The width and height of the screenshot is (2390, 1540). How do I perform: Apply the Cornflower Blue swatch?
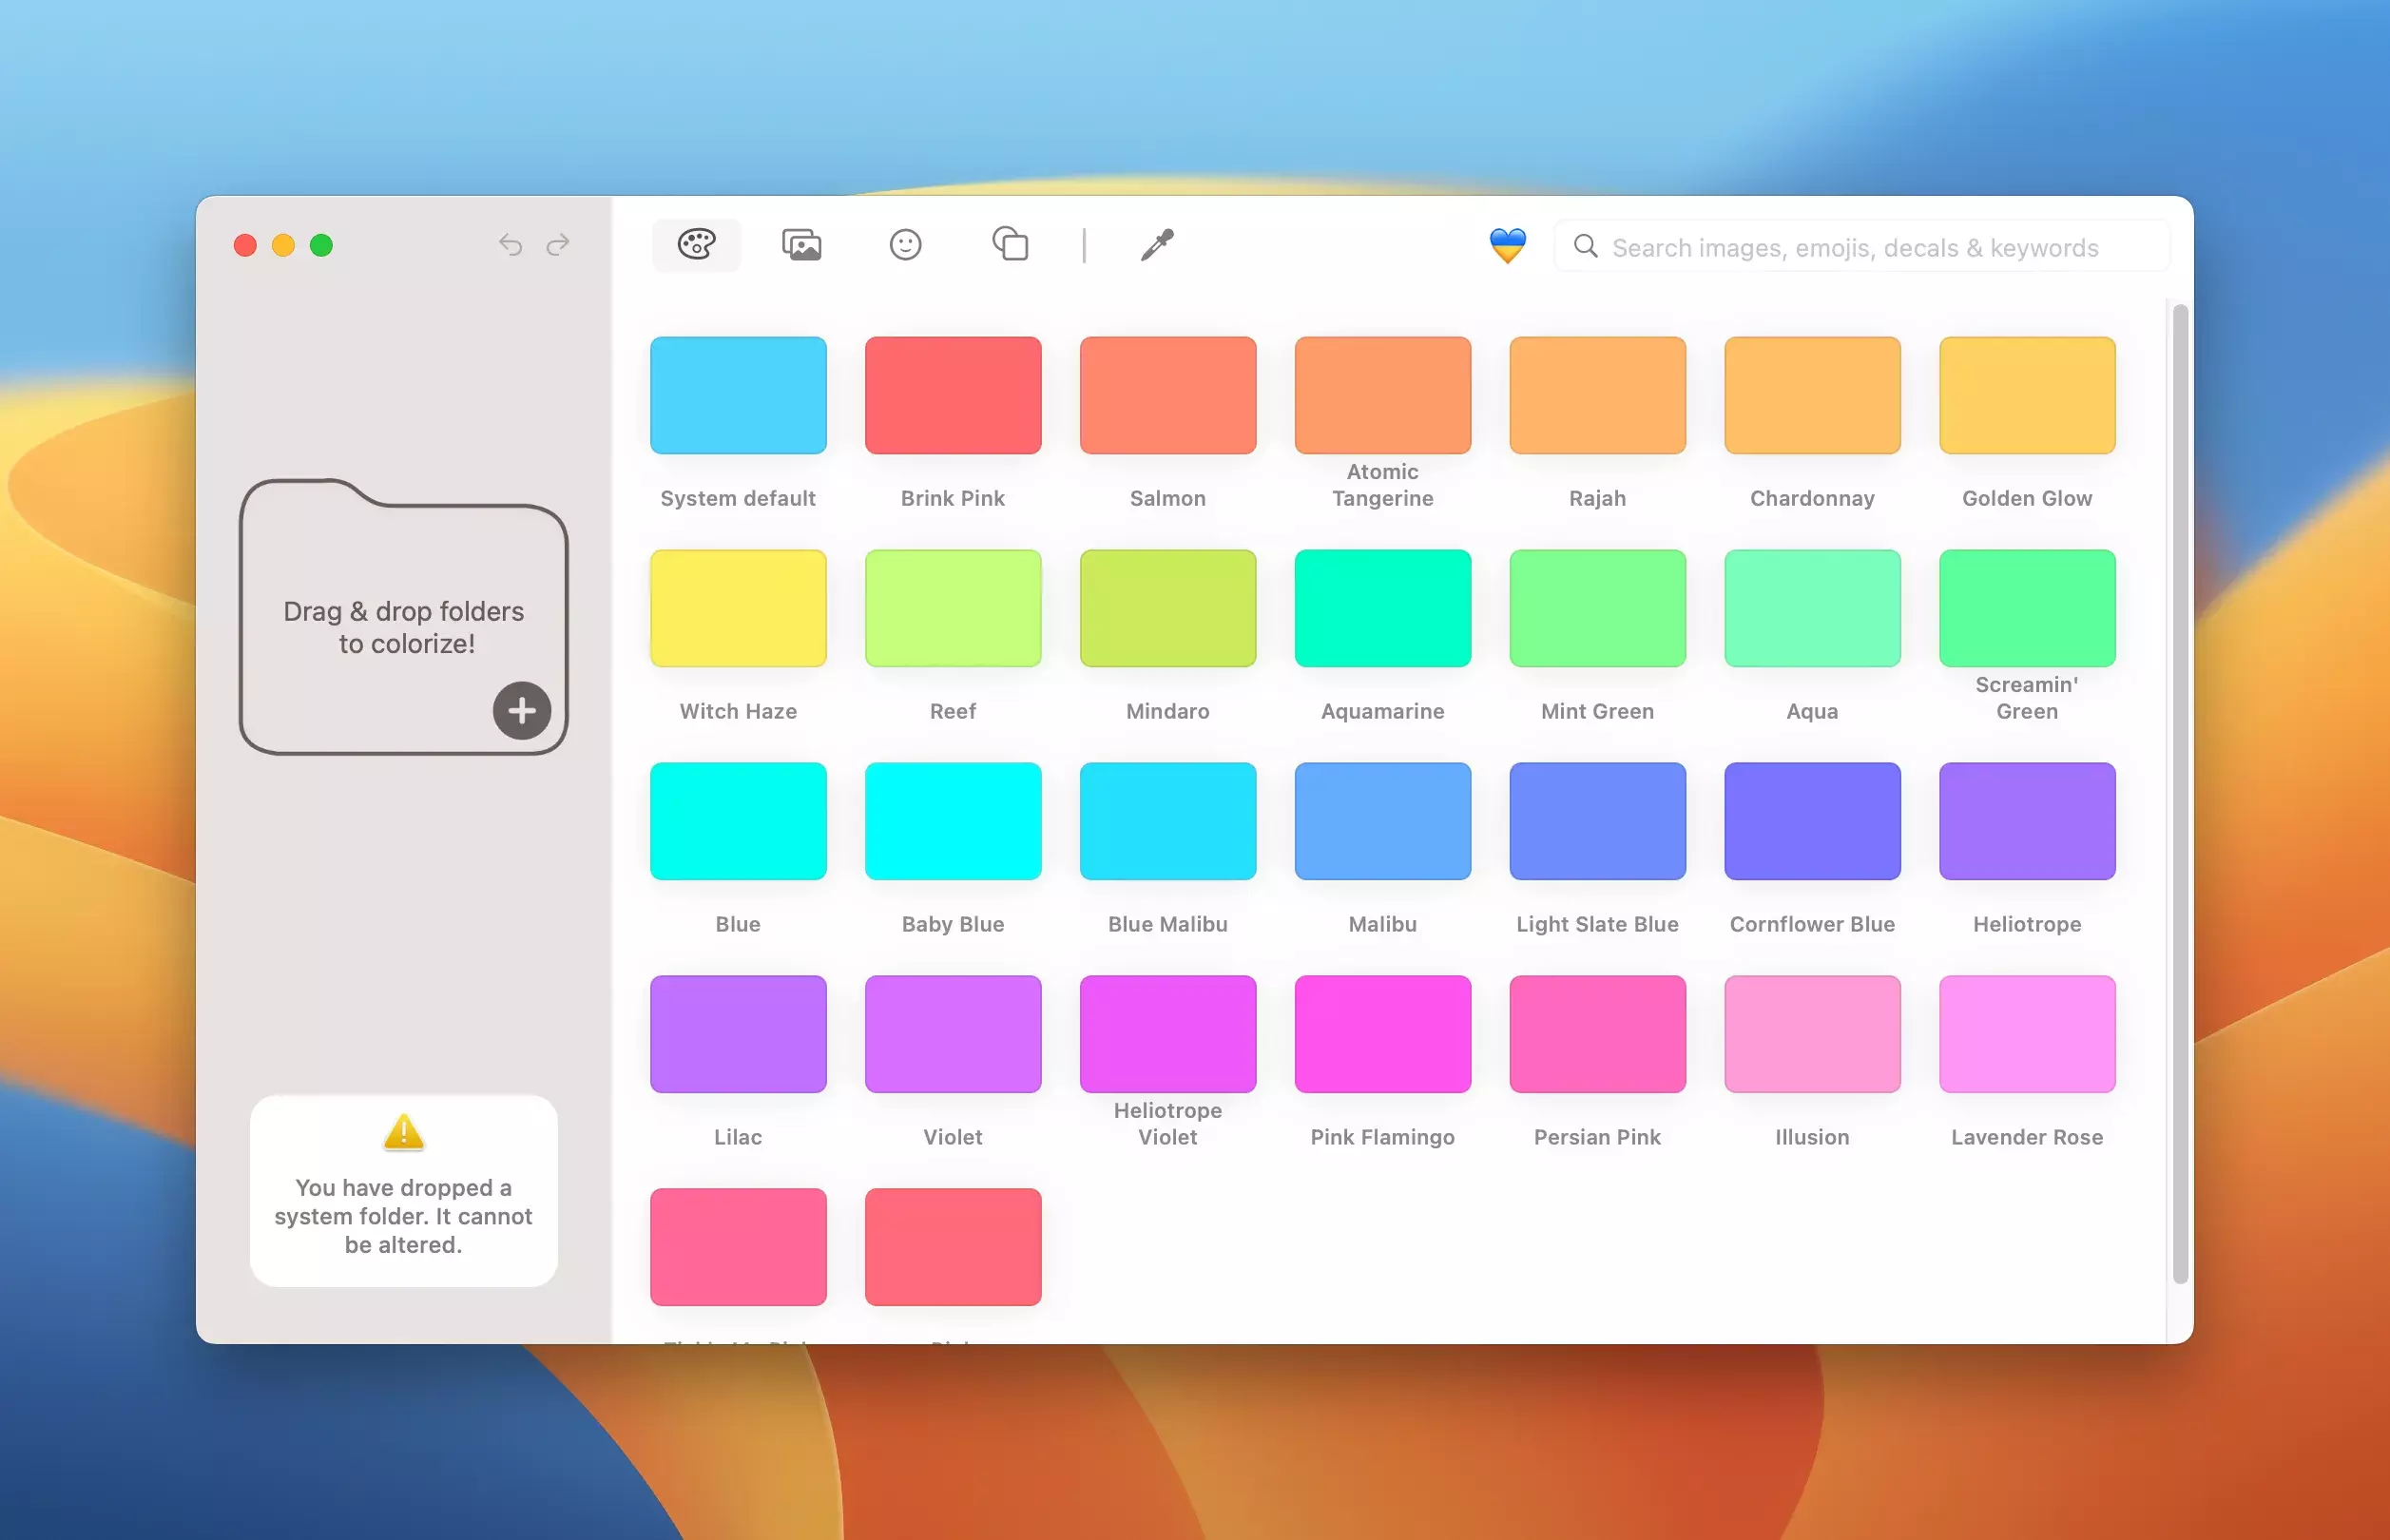(x=1811, y=821)
